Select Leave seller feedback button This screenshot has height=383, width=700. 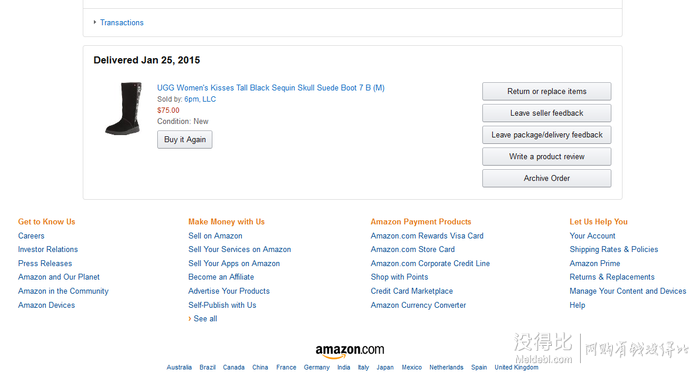tap(546, 113)
